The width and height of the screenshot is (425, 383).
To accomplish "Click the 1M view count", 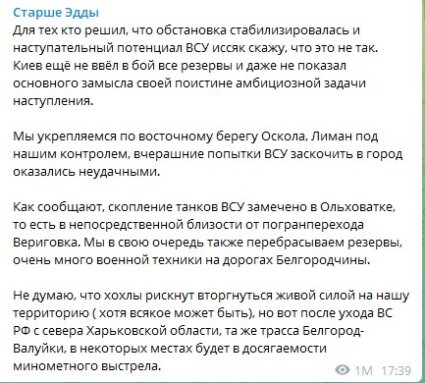I will tap(363, 370).
